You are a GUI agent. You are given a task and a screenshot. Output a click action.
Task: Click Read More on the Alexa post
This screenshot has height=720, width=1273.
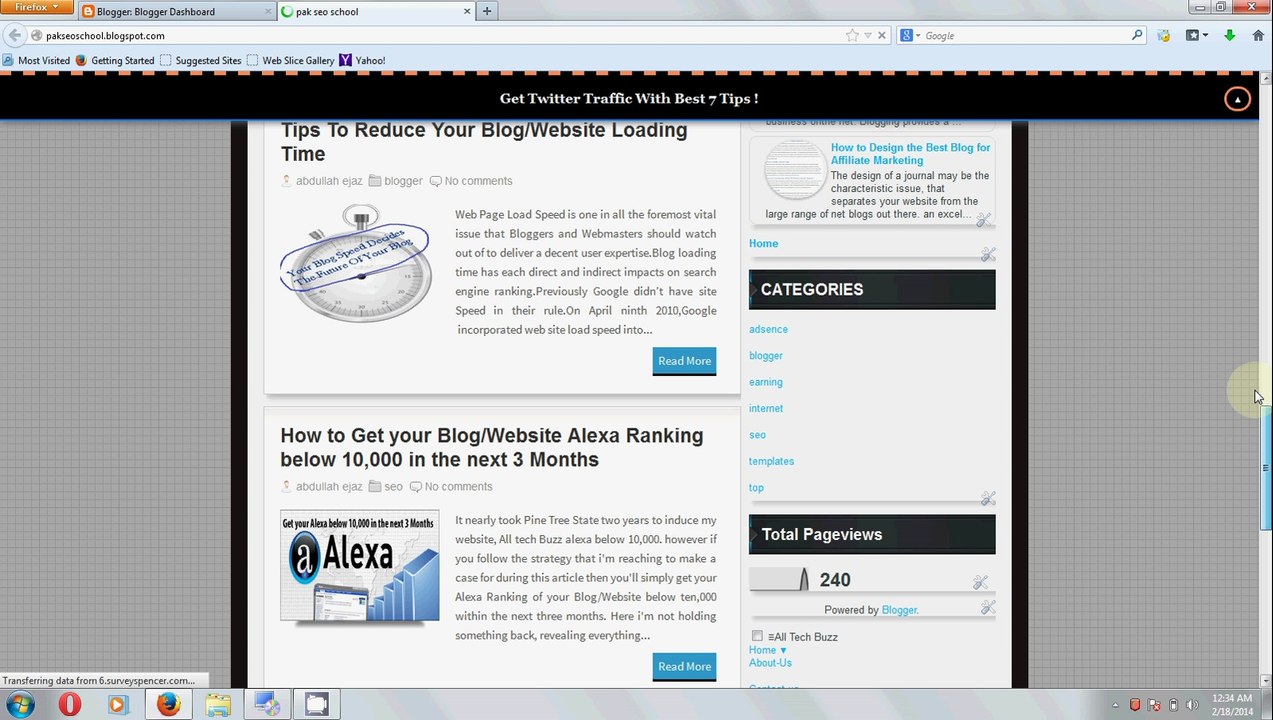684,667
